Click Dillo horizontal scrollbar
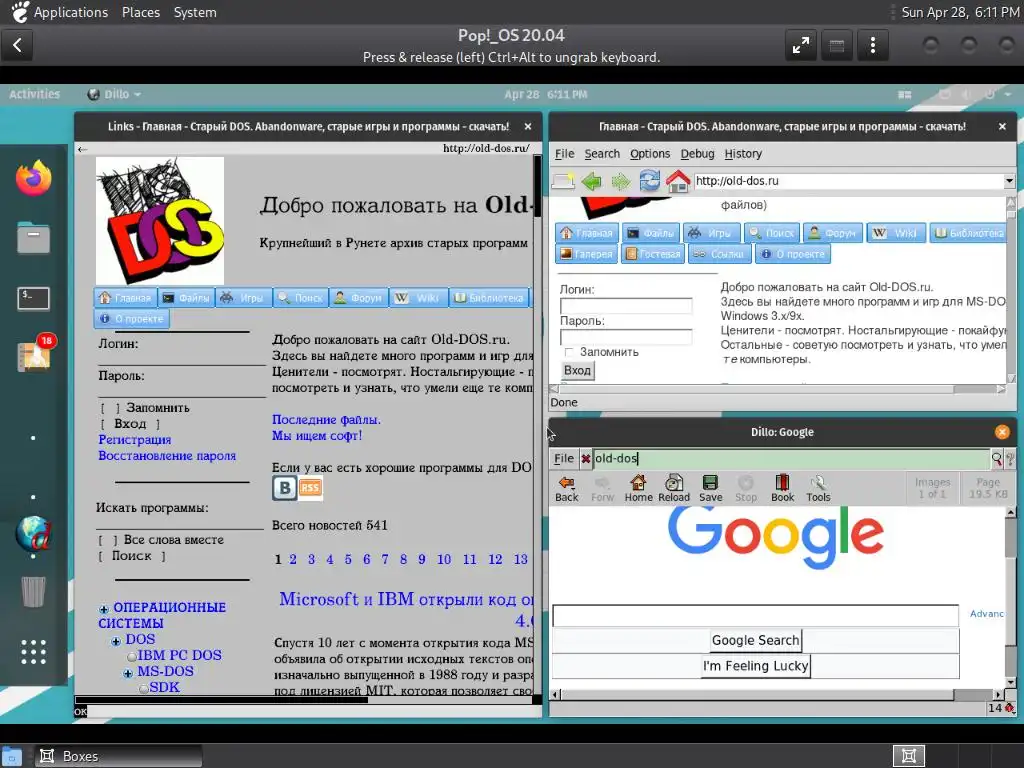Viewport: 1024px width, 768px height. tap(758, 694)
